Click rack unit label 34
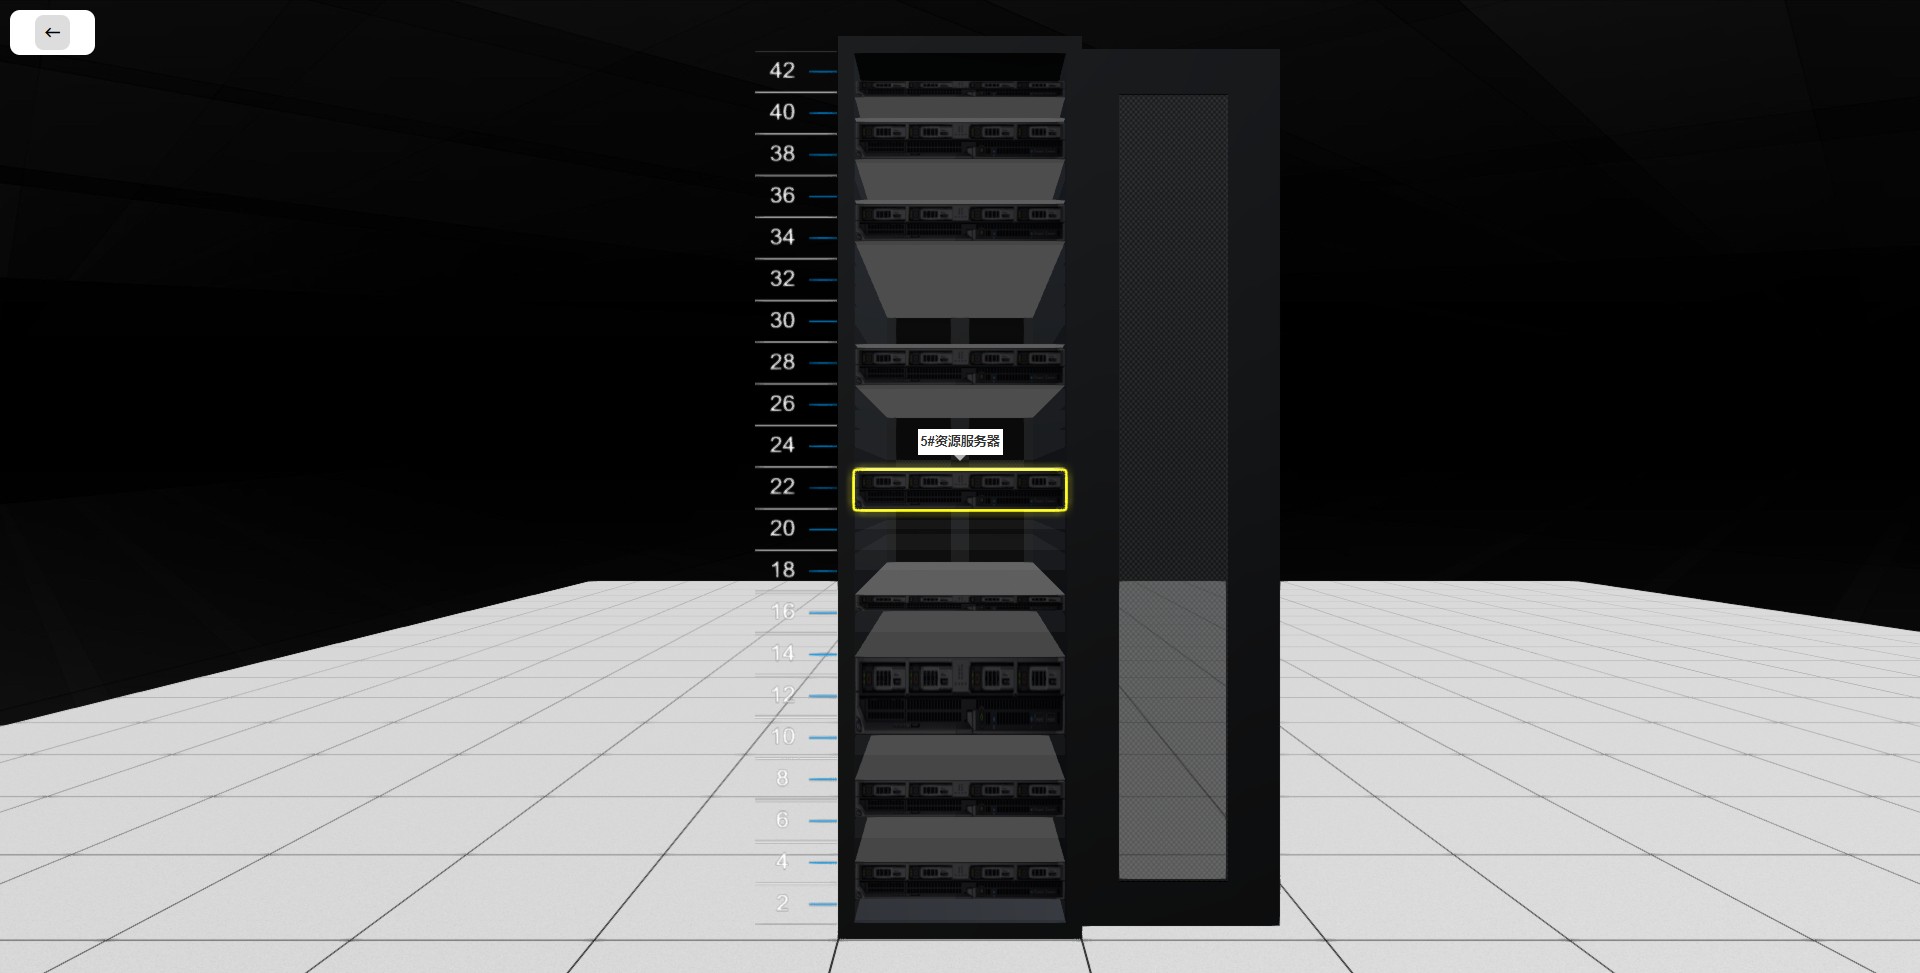 coord(782,237)
